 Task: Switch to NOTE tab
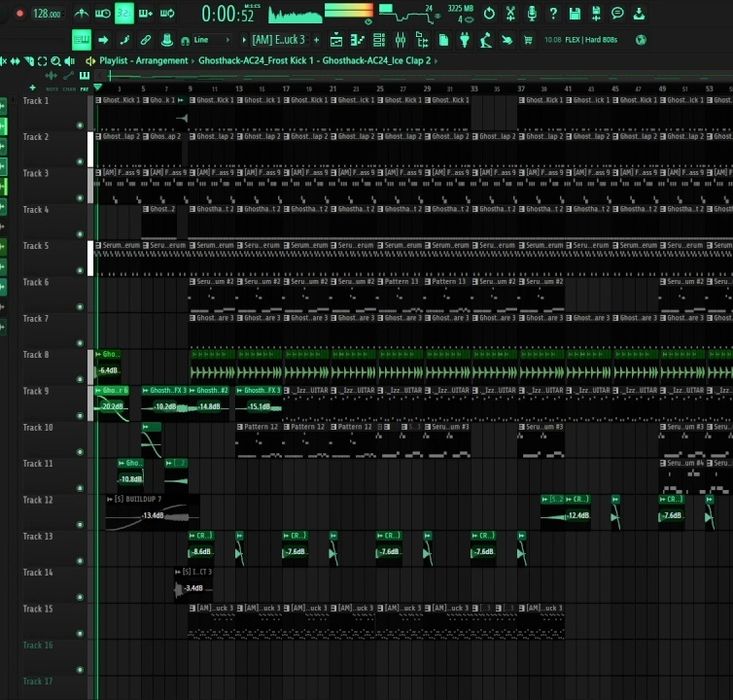[x=52, y=89]
